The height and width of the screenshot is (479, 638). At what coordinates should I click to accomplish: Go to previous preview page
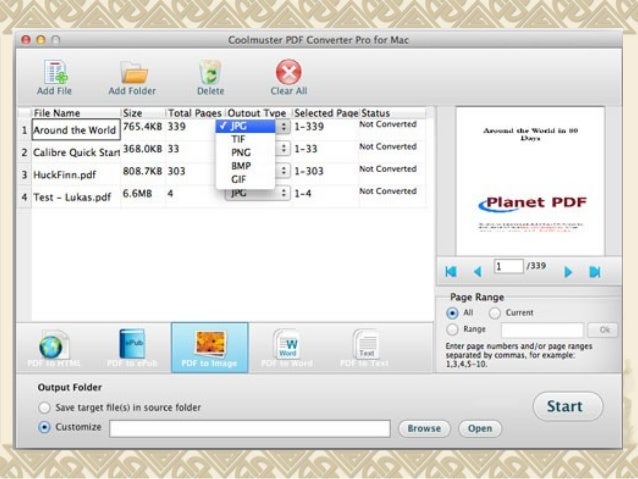pos(478,271)
